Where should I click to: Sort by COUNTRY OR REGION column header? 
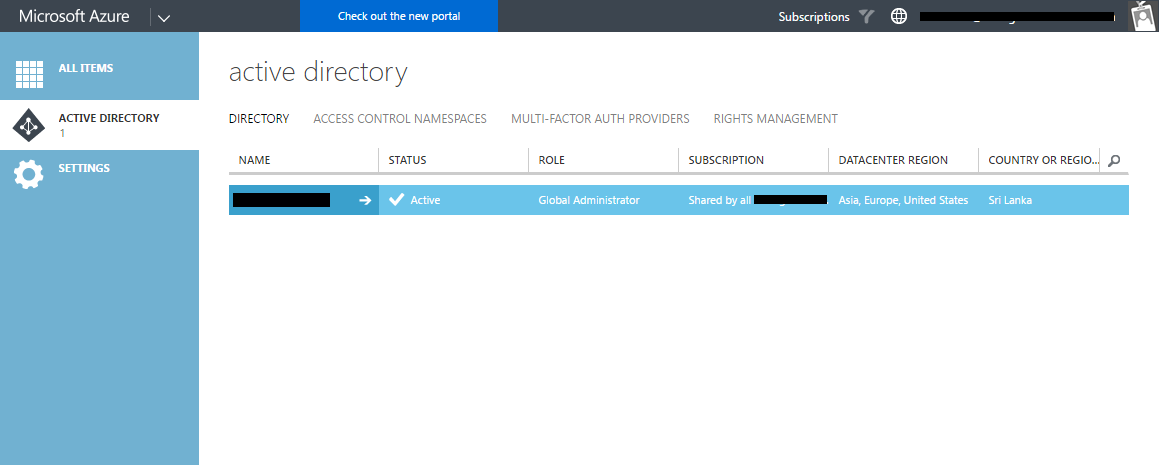(1044, 160)
